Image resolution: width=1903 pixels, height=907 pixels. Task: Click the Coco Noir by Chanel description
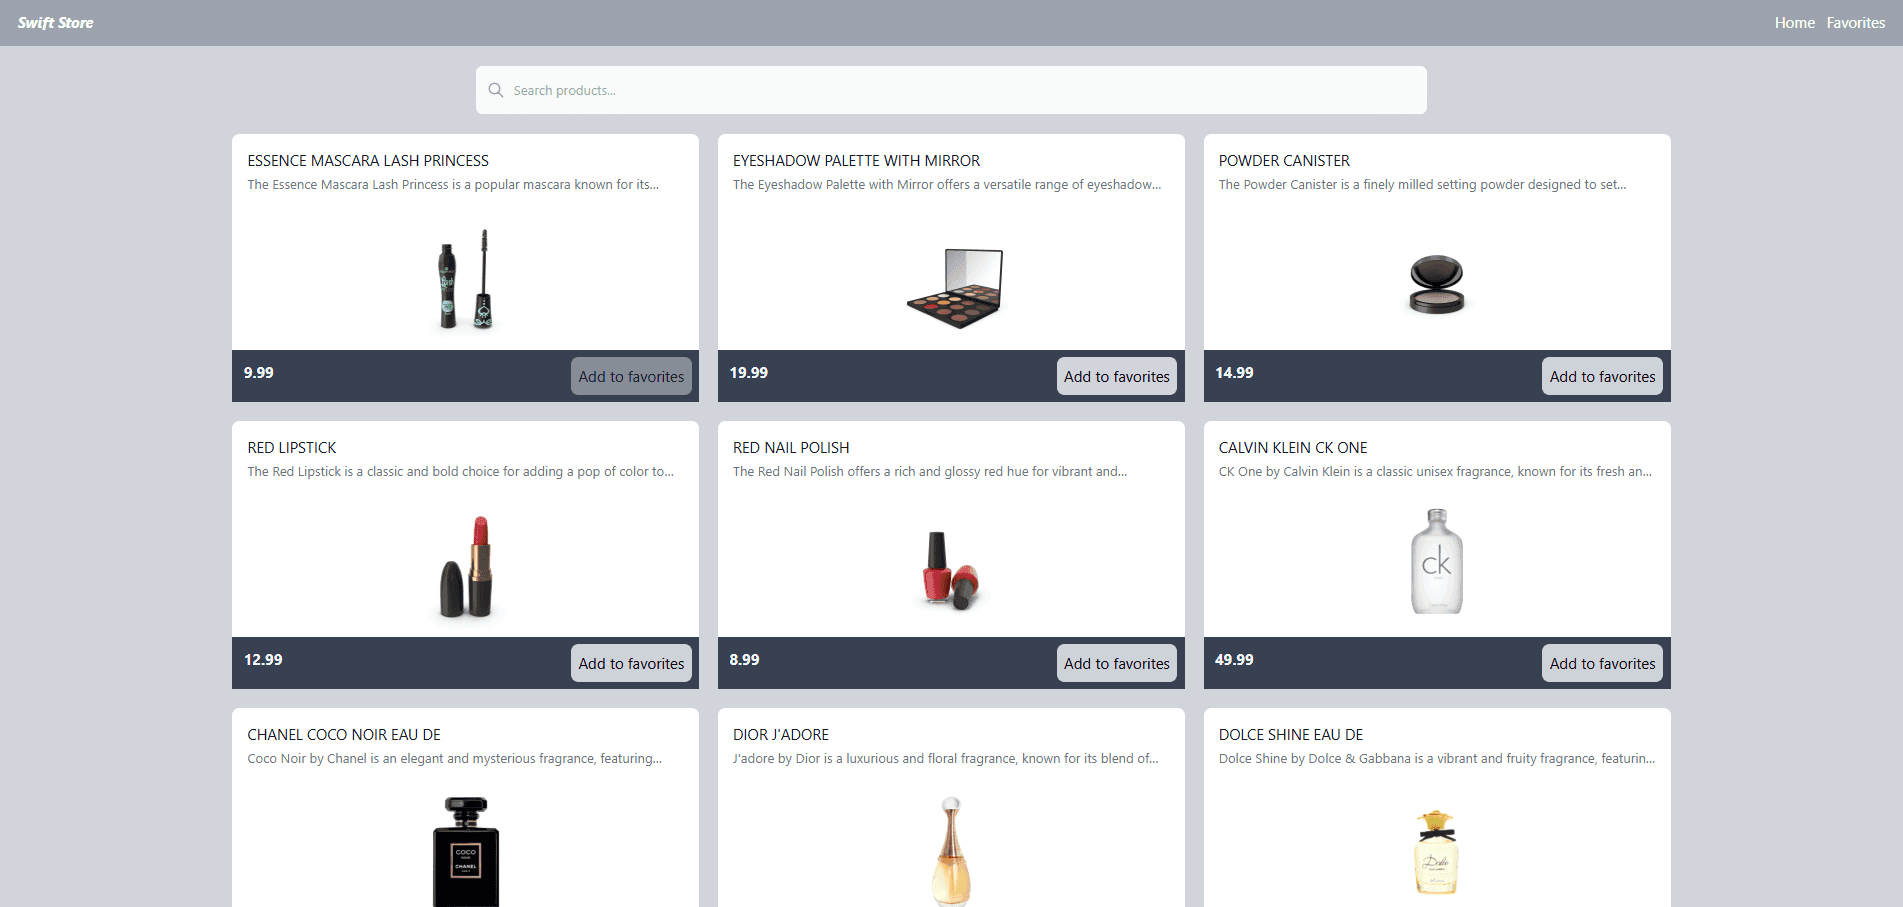[x=454, y=759]
